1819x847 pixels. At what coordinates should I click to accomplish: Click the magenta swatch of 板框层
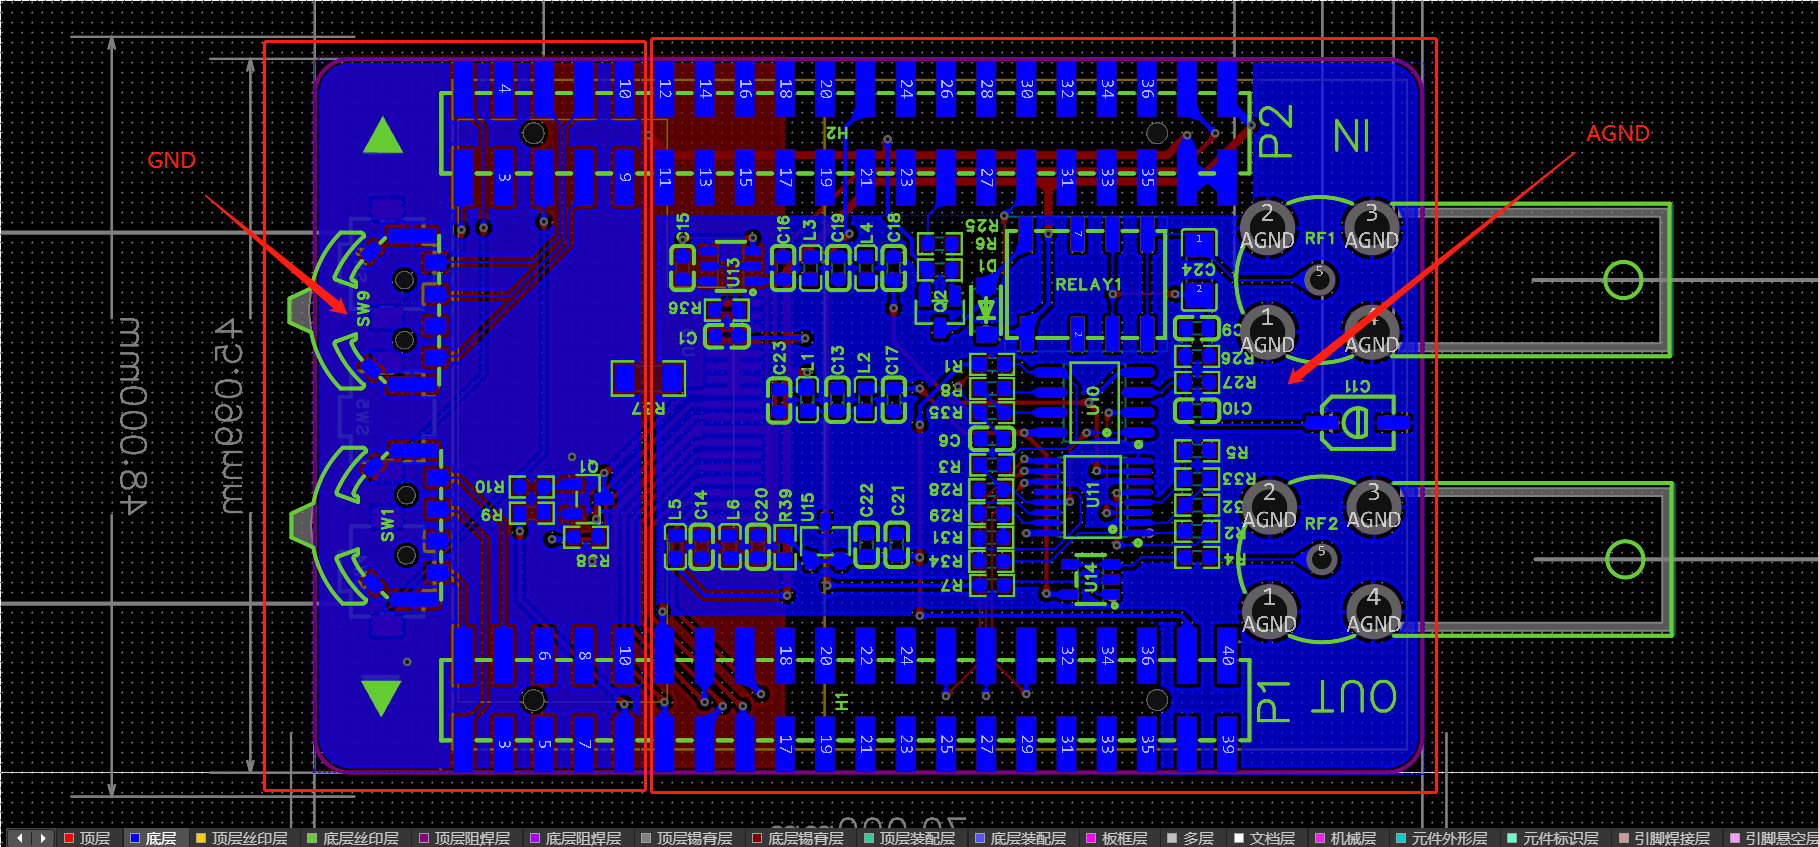click(x=1091, y=838)
